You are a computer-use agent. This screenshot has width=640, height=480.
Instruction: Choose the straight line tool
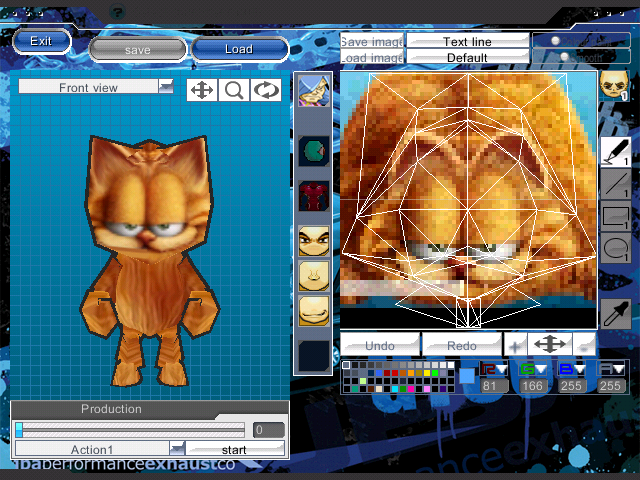pos(616,184)
